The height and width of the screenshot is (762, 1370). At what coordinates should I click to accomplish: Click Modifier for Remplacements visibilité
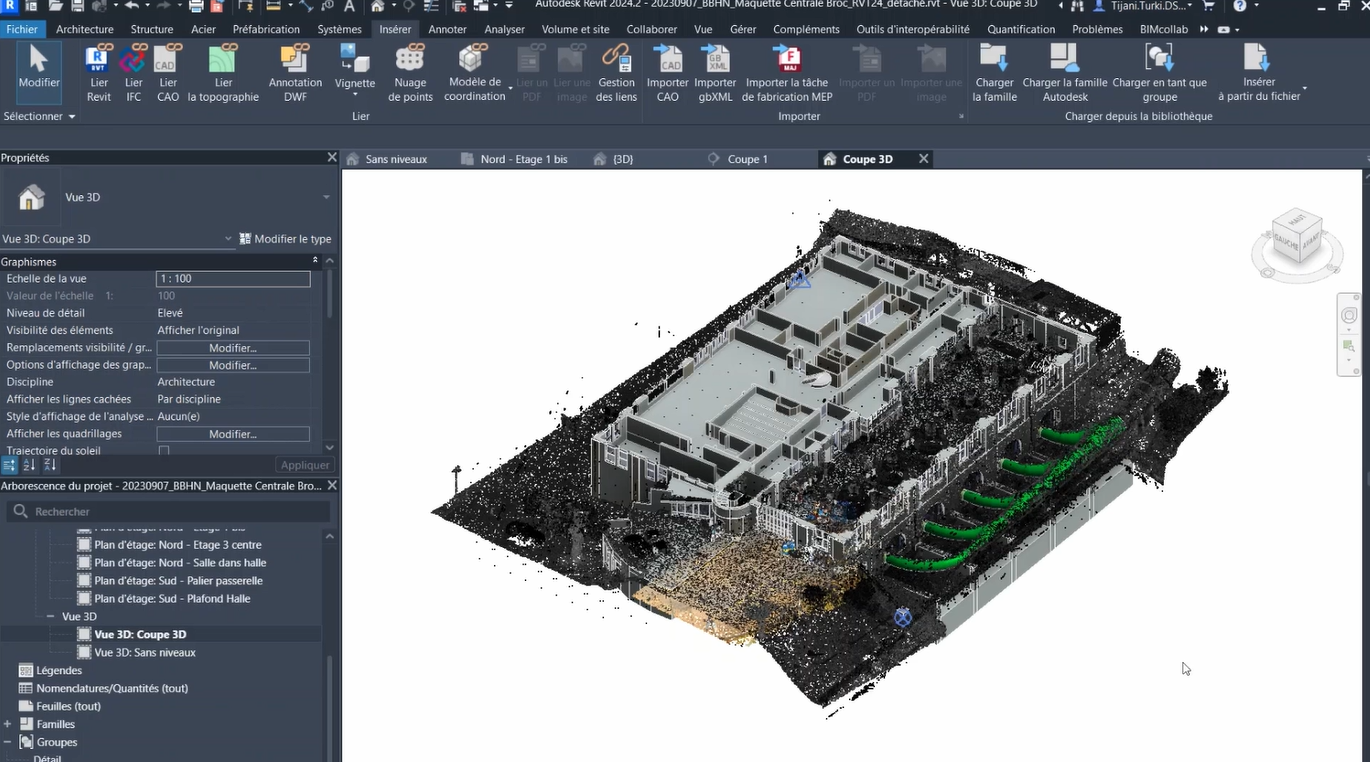tap(233, 348)
